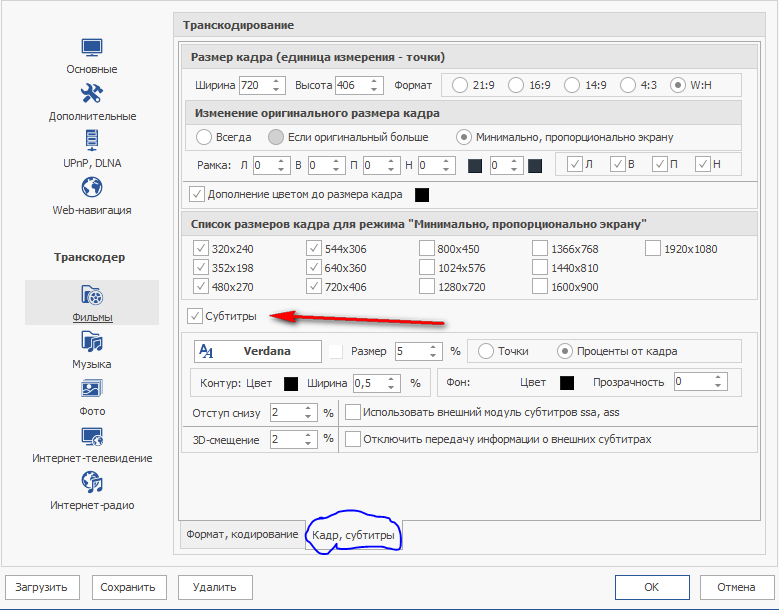This screenshot has height=610, width=779.
Task: Click the Сохранить button
Action: click(x=129, y=587)
